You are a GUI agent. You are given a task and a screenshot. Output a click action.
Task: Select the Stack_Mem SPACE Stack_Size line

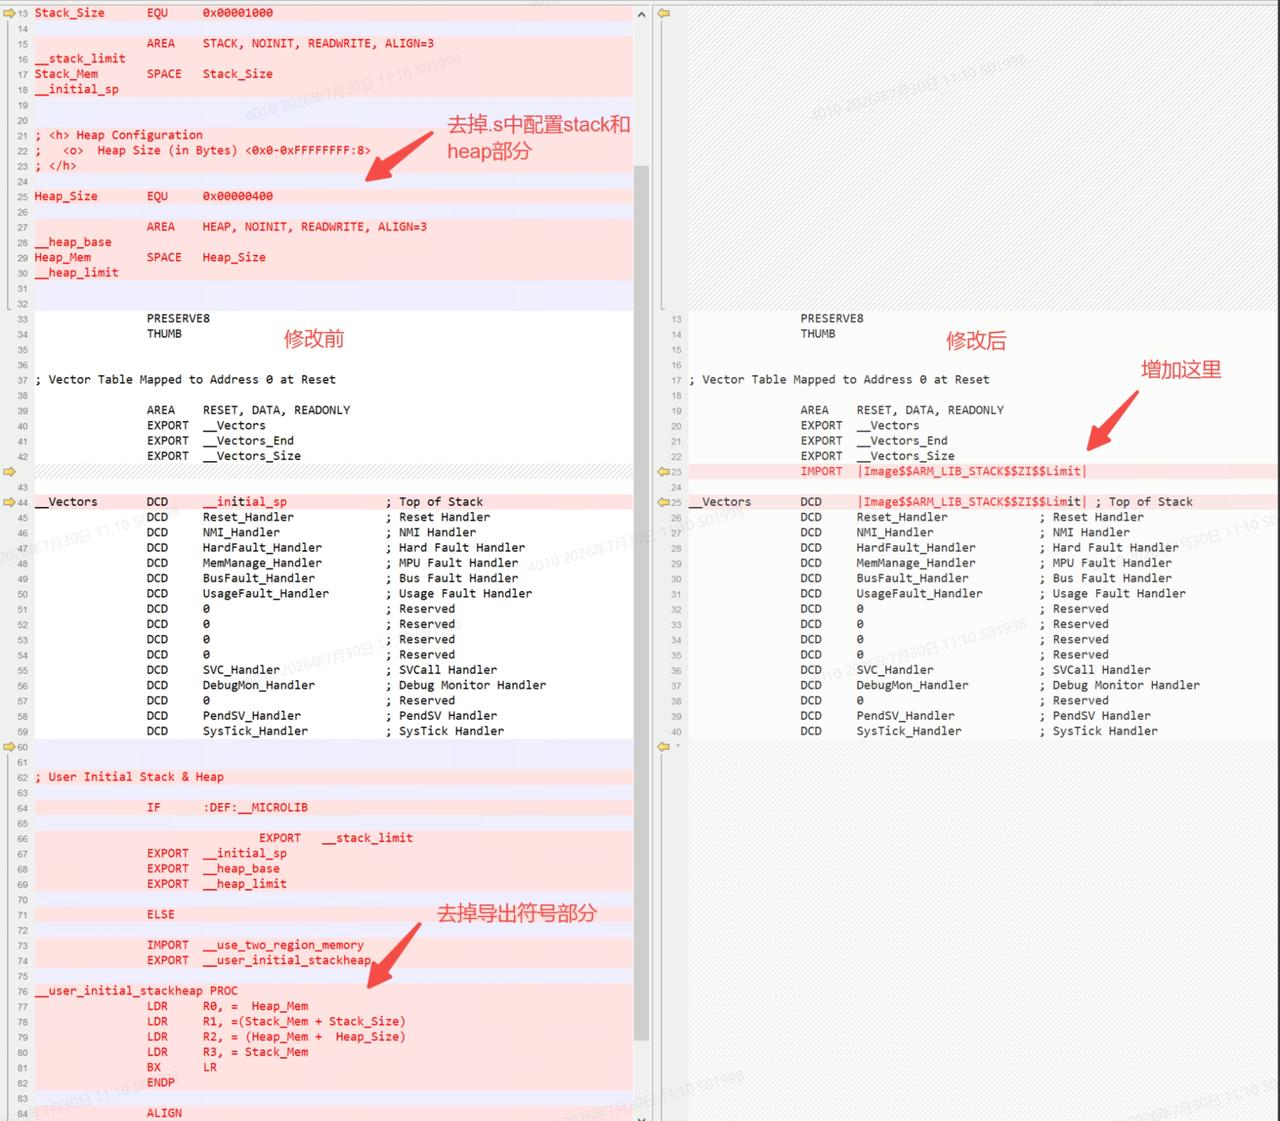click(x=333, y=74)
